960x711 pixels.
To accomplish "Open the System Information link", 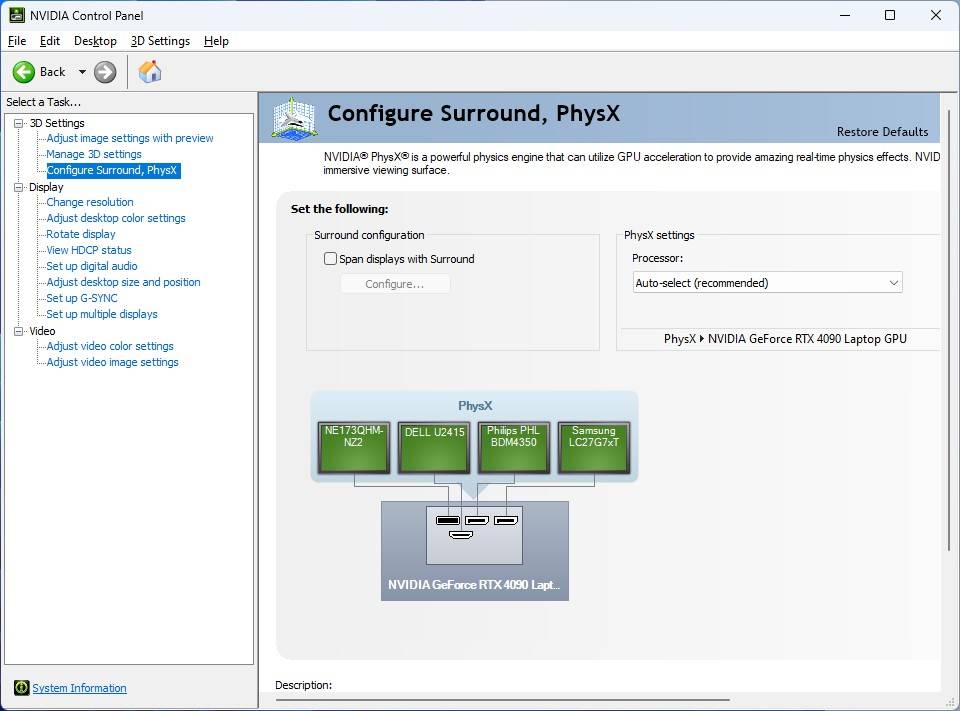I will 79,688.
